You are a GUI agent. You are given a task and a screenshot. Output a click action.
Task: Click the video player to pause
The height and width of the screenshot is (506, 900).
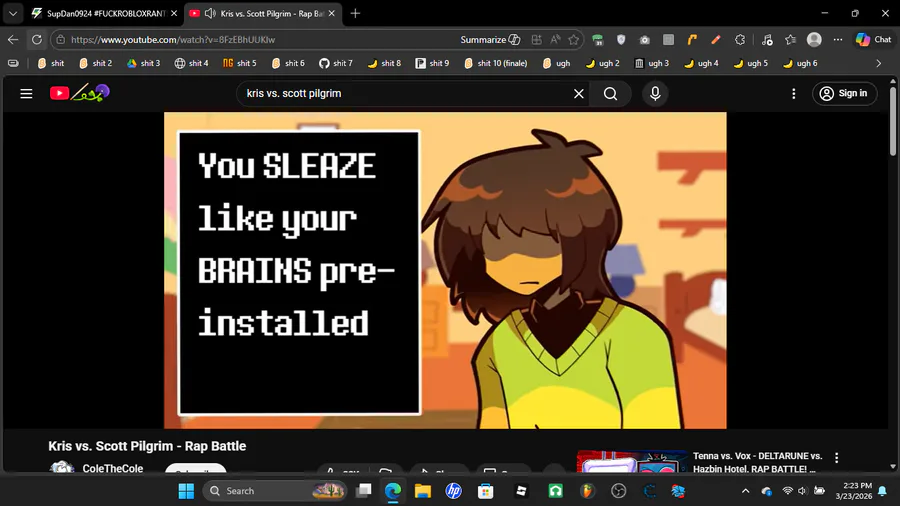tap(445, 270)
